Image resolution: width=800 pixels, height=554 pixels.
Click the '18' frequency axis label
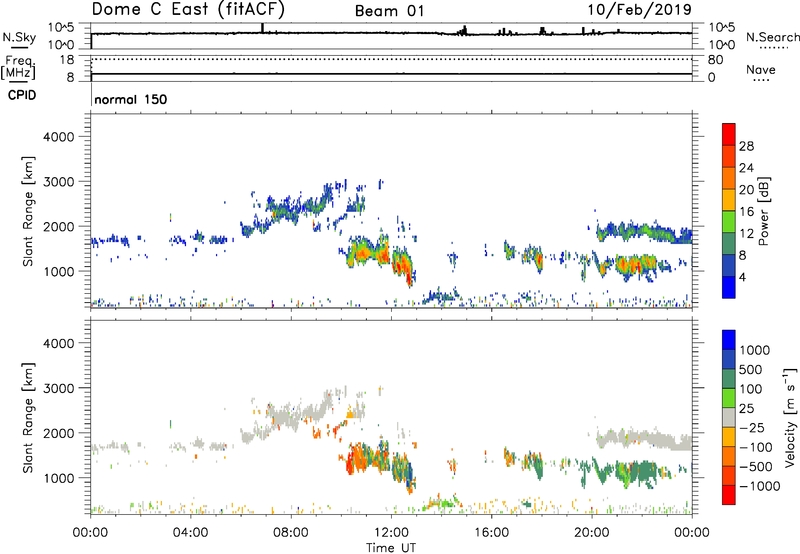[67, 60]
